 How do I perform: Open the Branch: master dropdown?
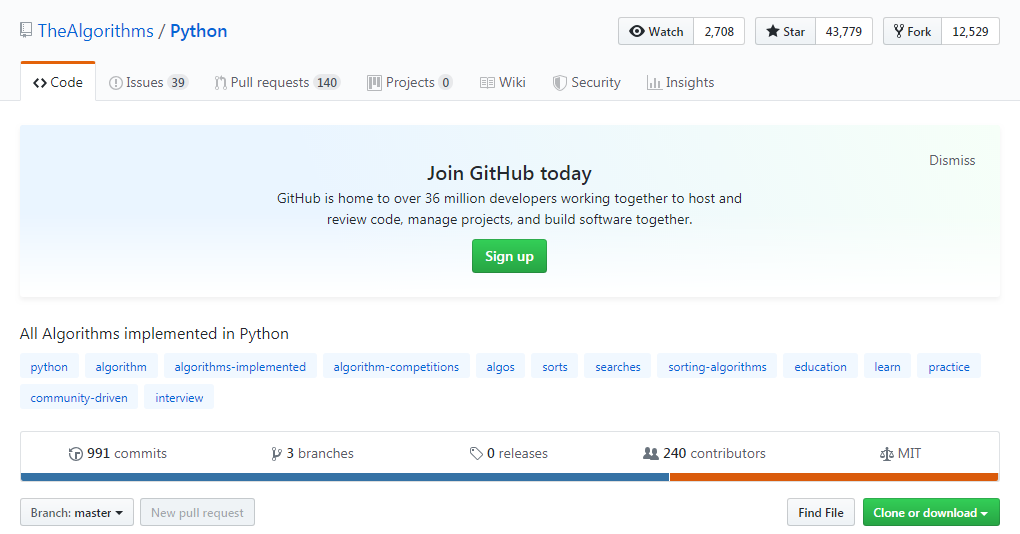click(77, 512)
